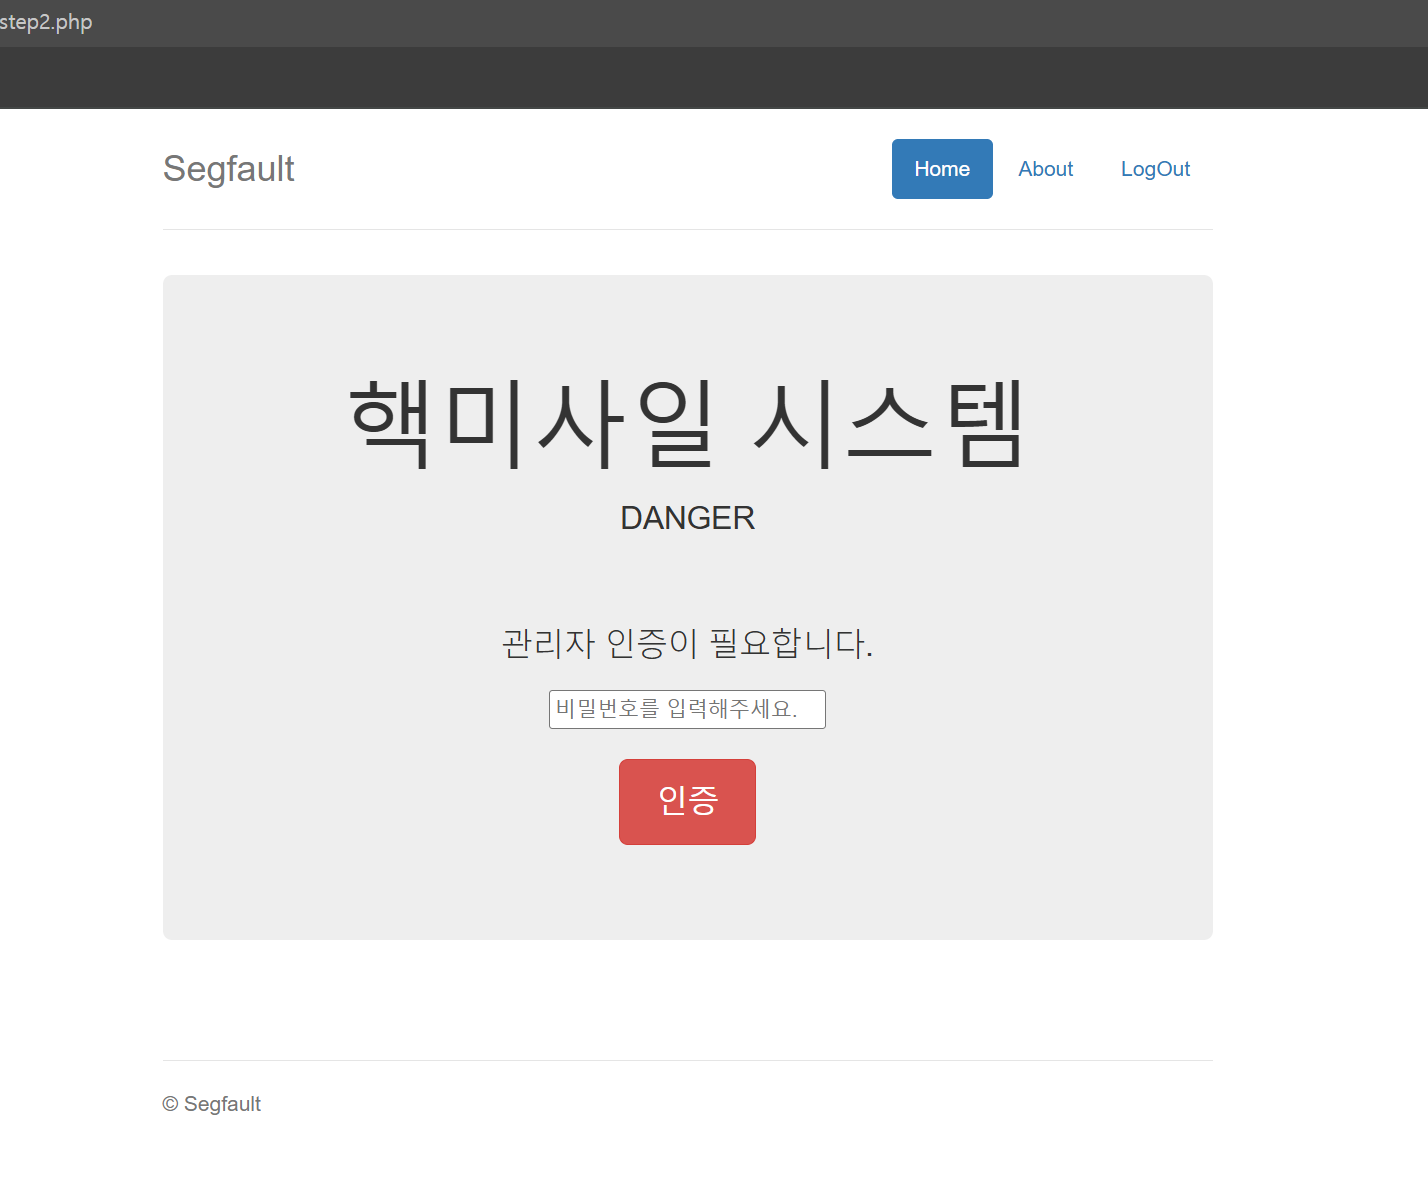This screenshot has height=1186, width=1428.
Task: Select the step2.php browser tab
Action: point(45,21)
